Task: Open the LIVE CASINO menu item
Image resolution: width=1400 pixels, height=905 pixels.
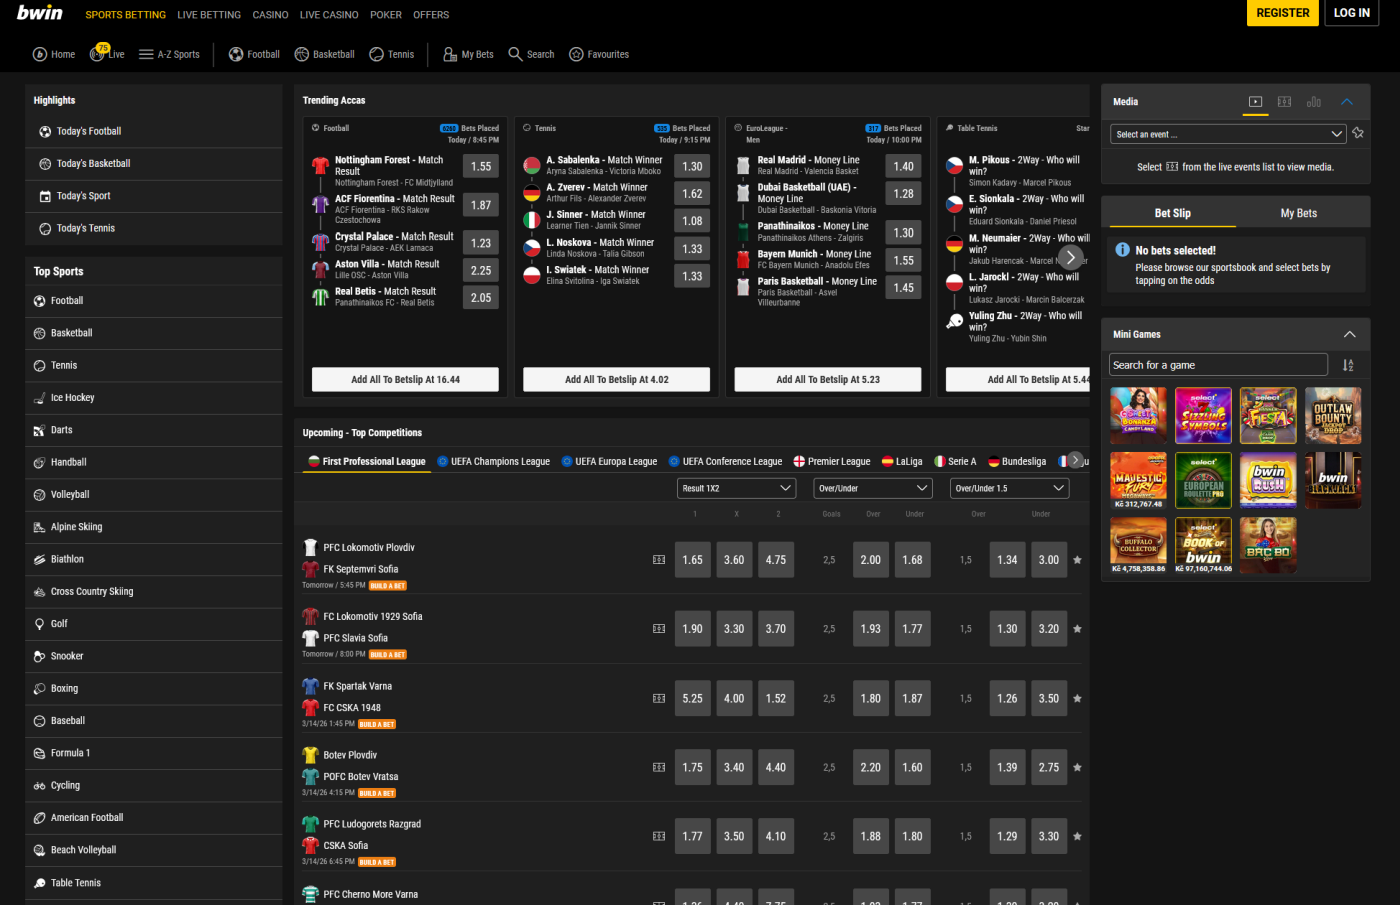Action: tap(328, 14)
